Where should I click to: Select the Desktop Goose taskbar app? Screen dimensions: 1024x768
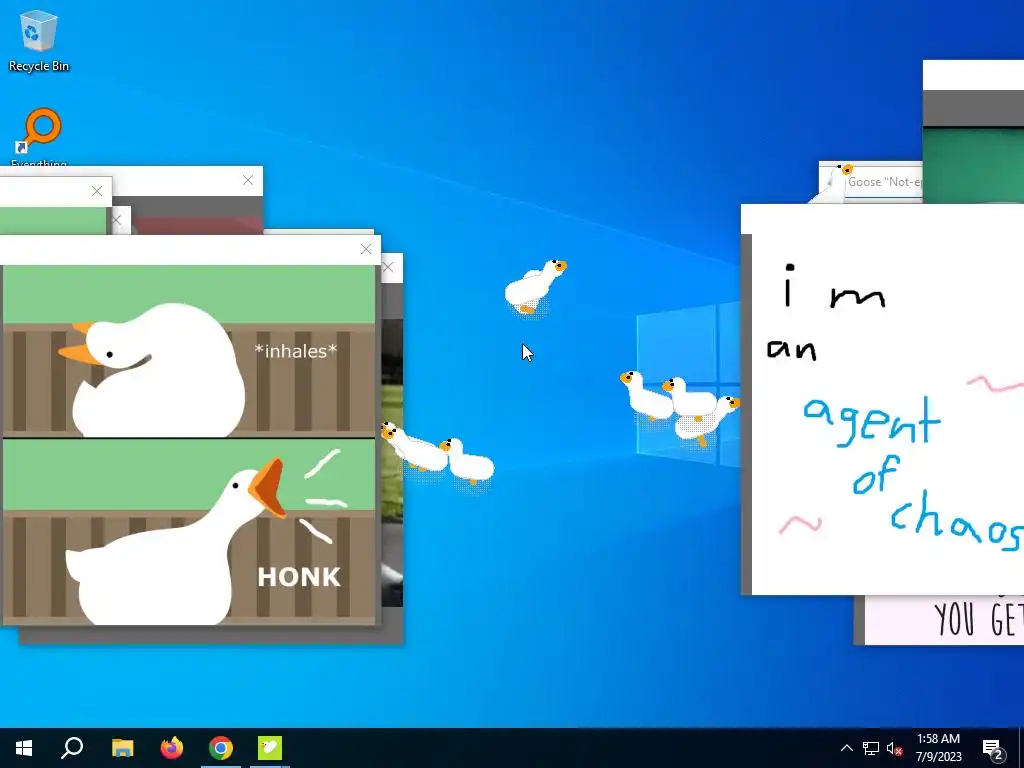pyautogui.click(x=270, y=748)
